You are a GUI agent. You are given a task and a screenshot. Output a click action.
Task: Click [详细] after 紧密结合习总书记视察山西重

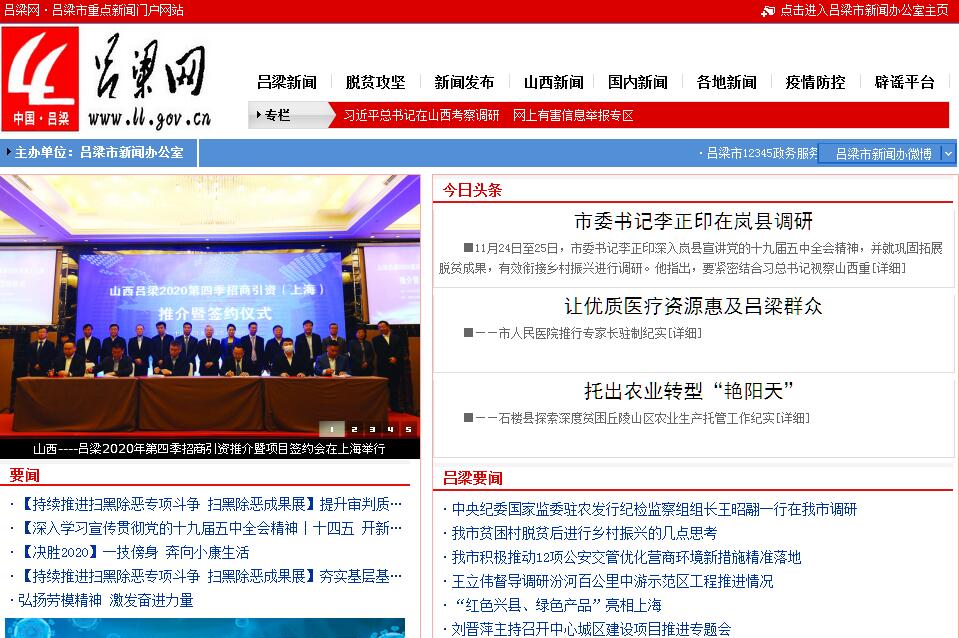point(888,268)
